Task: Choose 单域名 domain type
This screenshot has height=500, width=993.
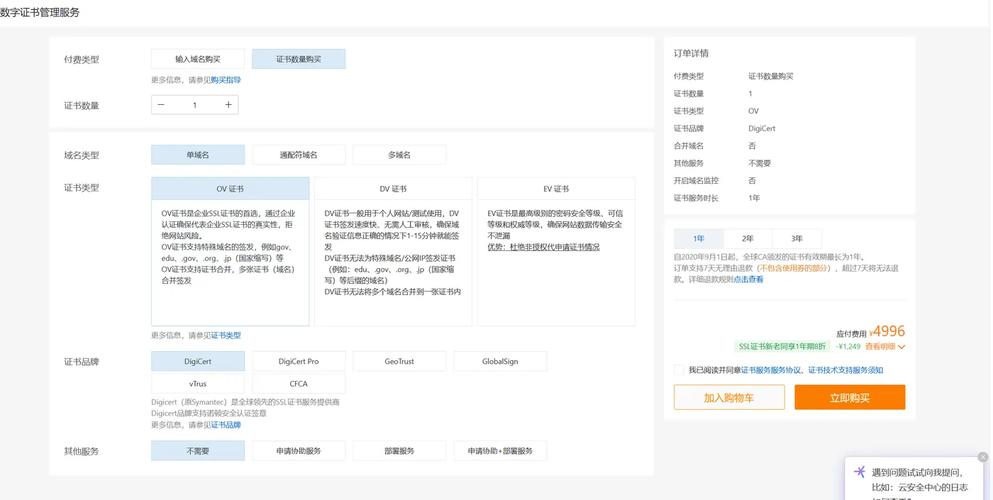Action: [198, 155]
